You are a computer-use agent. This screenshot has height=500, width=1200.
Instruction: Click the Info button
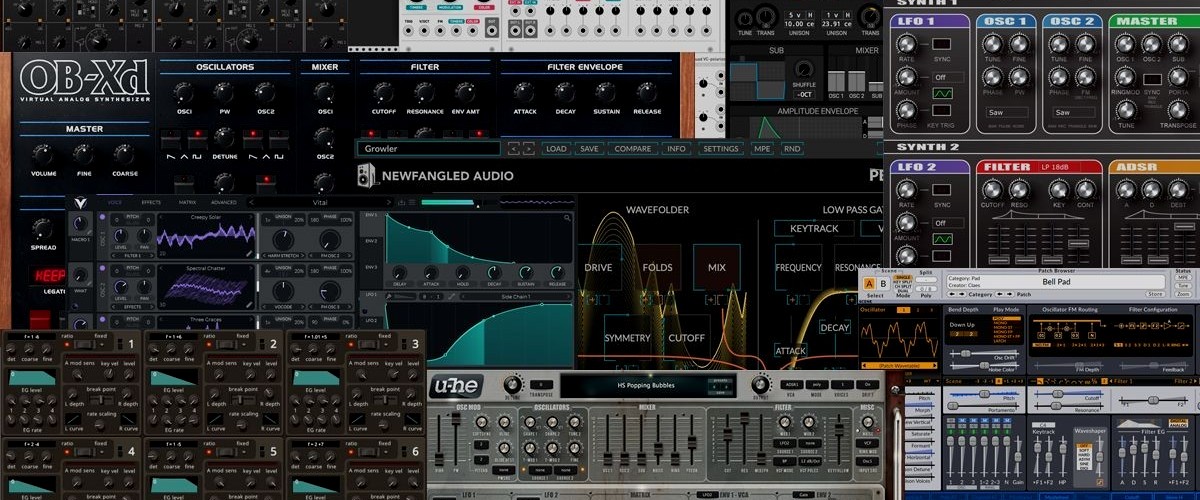pos(677,149)
